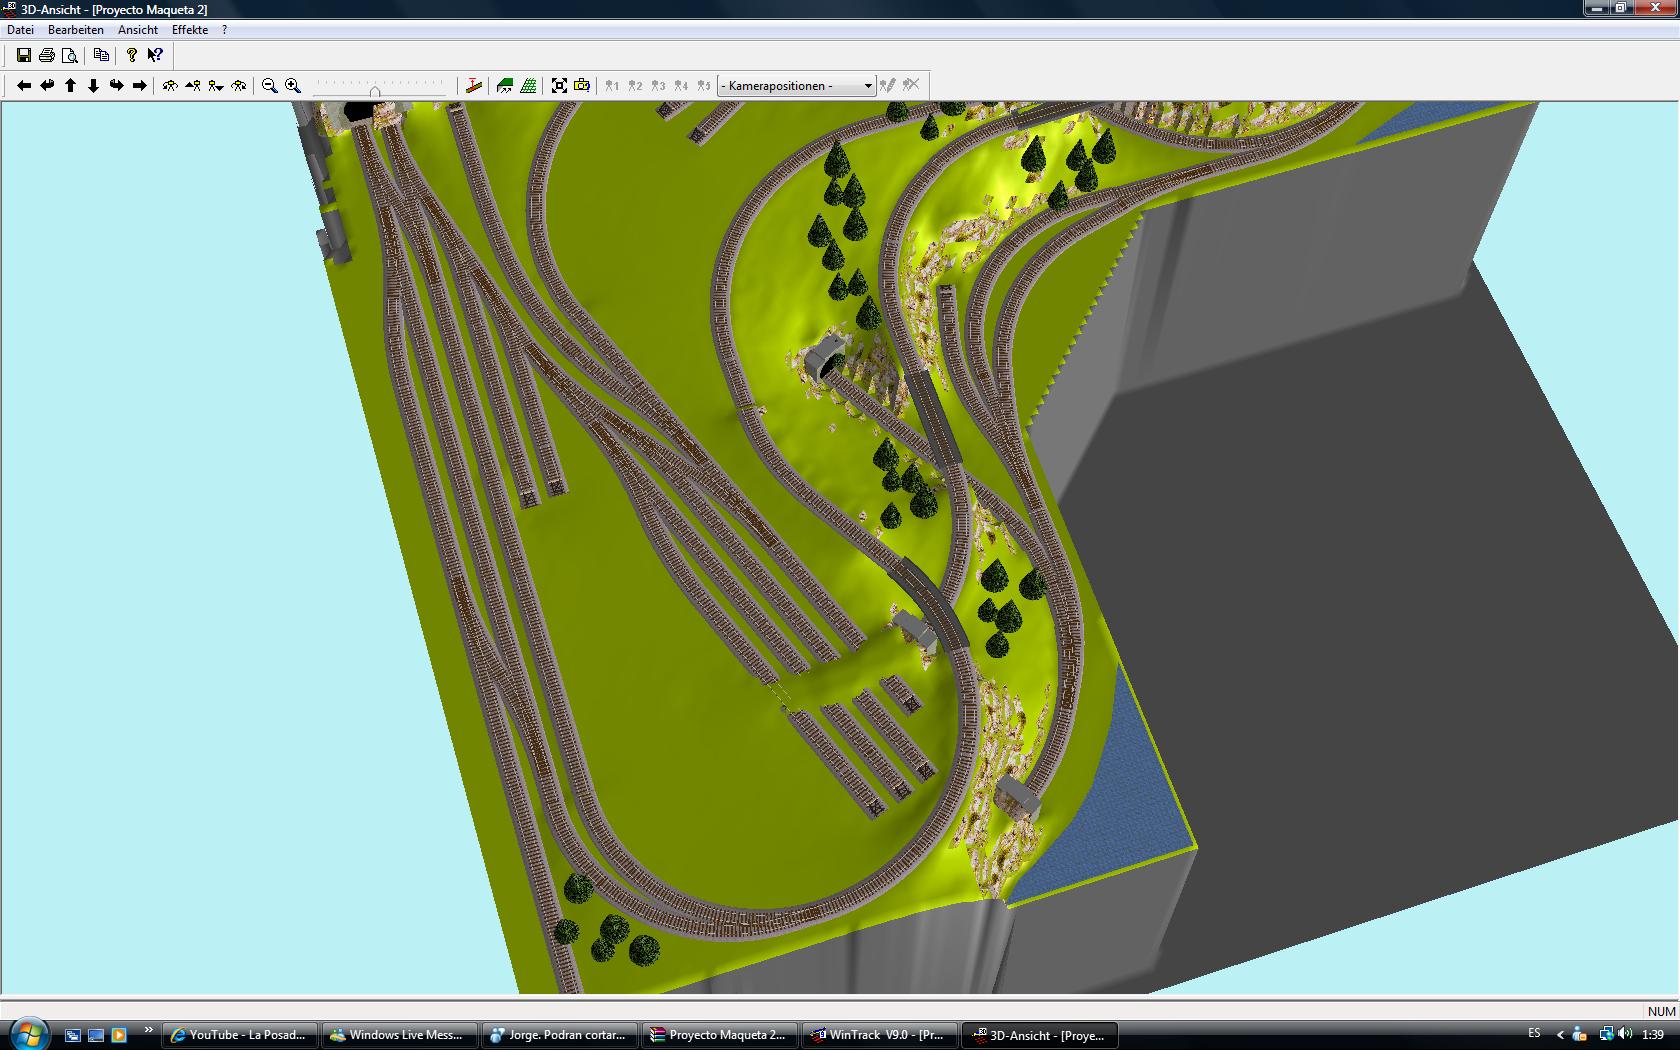This screenshot has height=1050, width=1680.
Task: Show hidden tray icons arrow
Action: click(1560, 1034)
